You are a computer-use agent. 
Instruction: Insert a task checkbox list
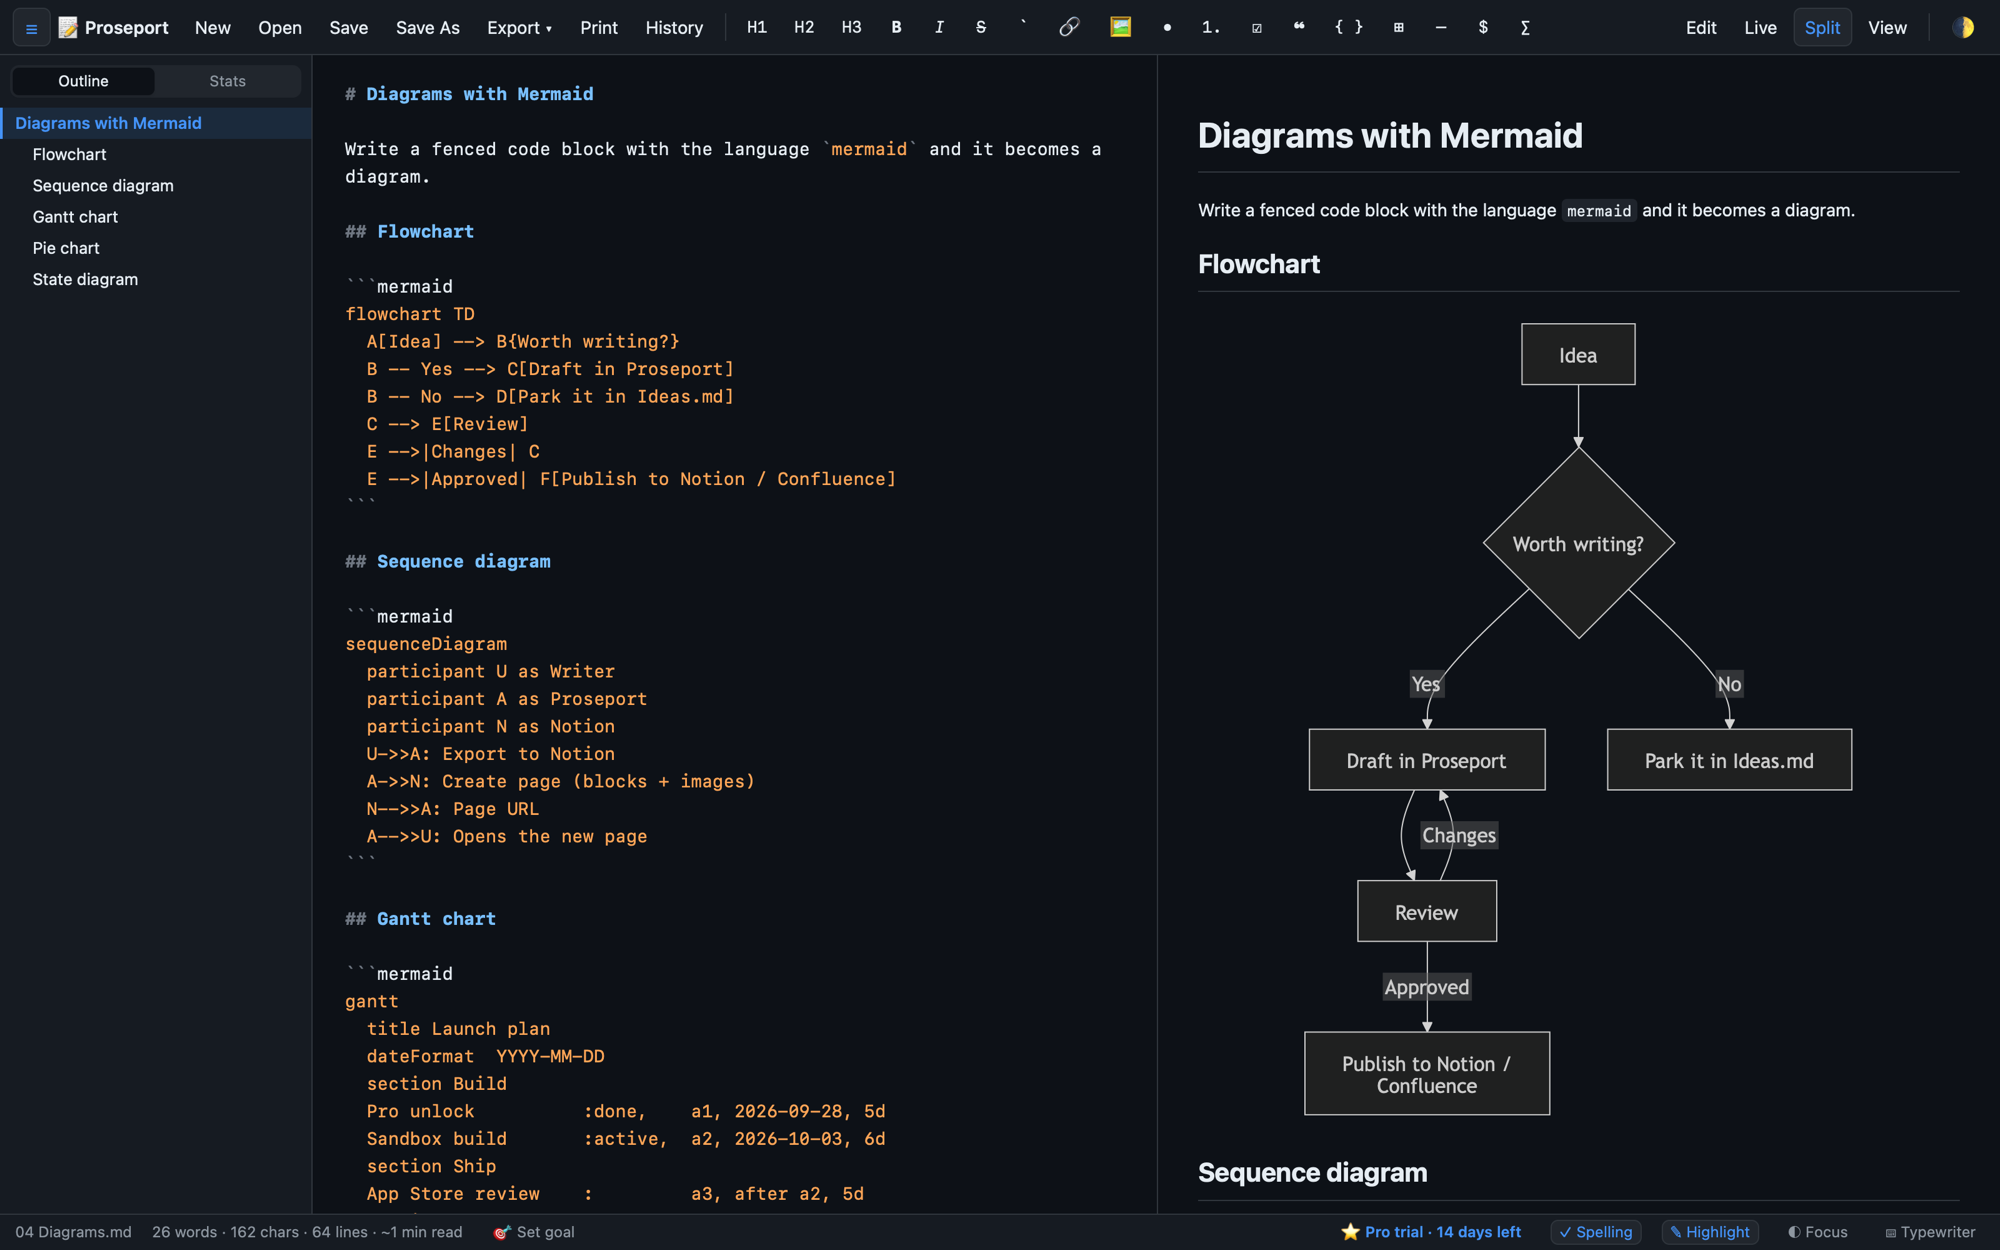pyautogui.click(x=1257, y=28)
